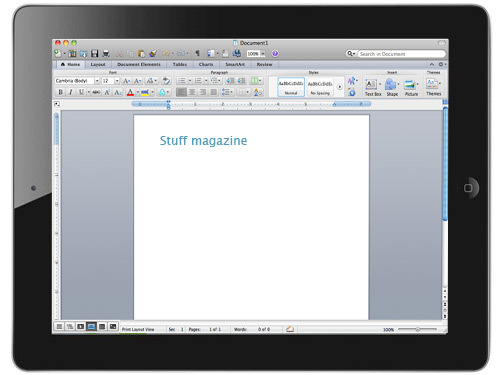
Task: Open ribbon preferences gear menu
Action: (x=441, y=64)
